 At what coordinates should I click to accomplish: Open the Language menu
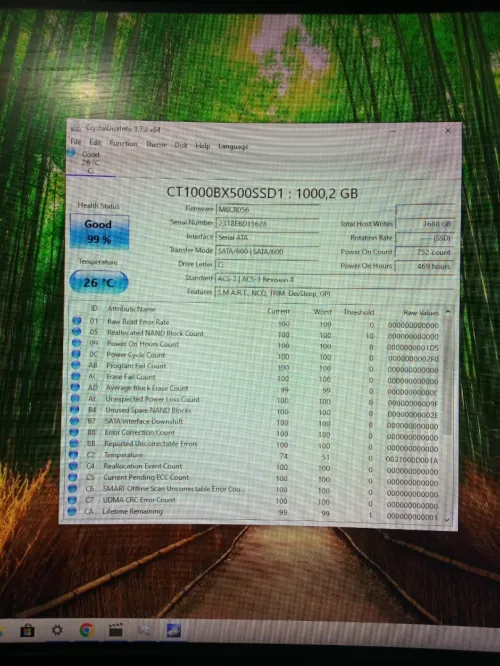(x=233, y=147)
